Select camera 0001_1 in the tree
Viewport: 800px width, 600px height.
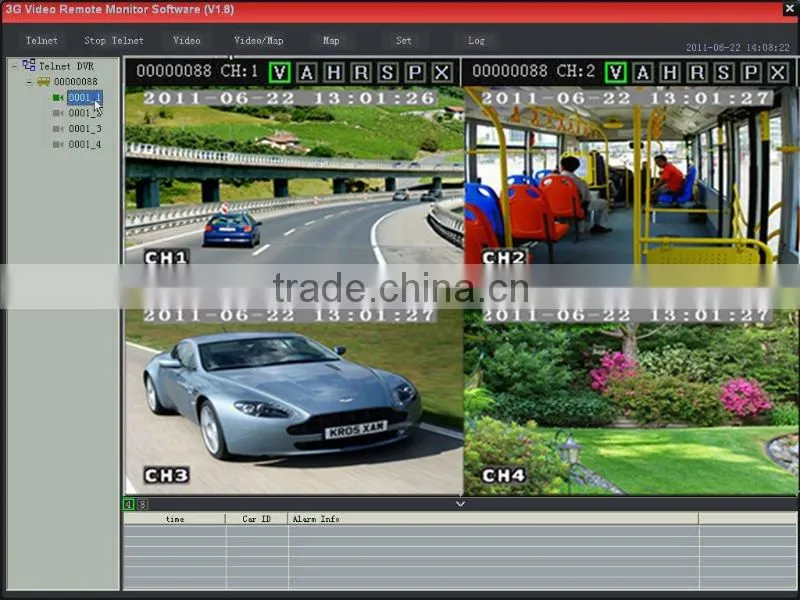85,97
